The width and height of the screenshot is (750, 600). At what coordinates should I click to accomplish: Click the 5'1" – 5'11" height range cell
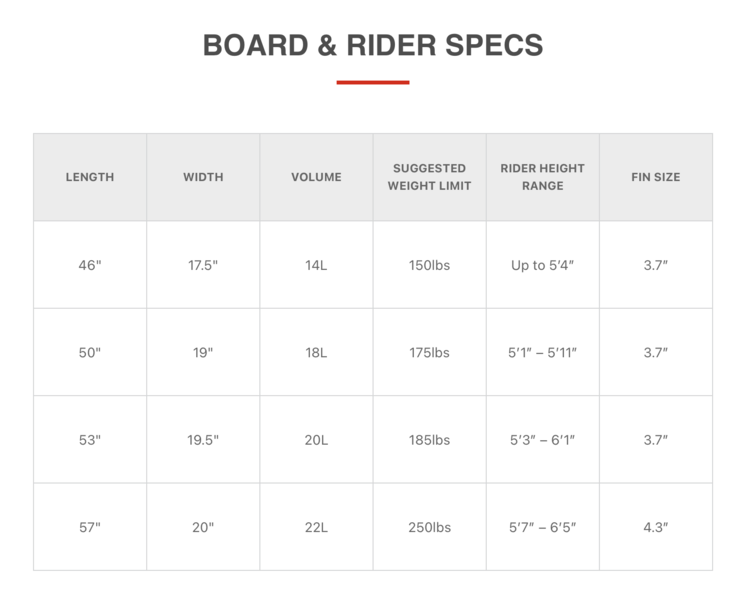542,352
